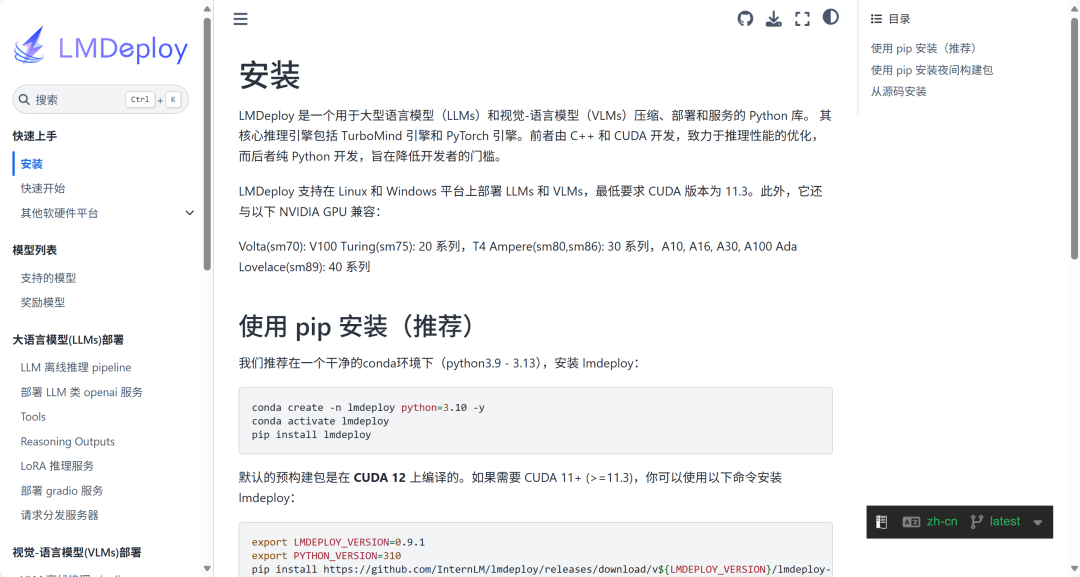
Task: Click 大语言模型(LLMs)部署 section caption
Action: click(x=68, y=339)
